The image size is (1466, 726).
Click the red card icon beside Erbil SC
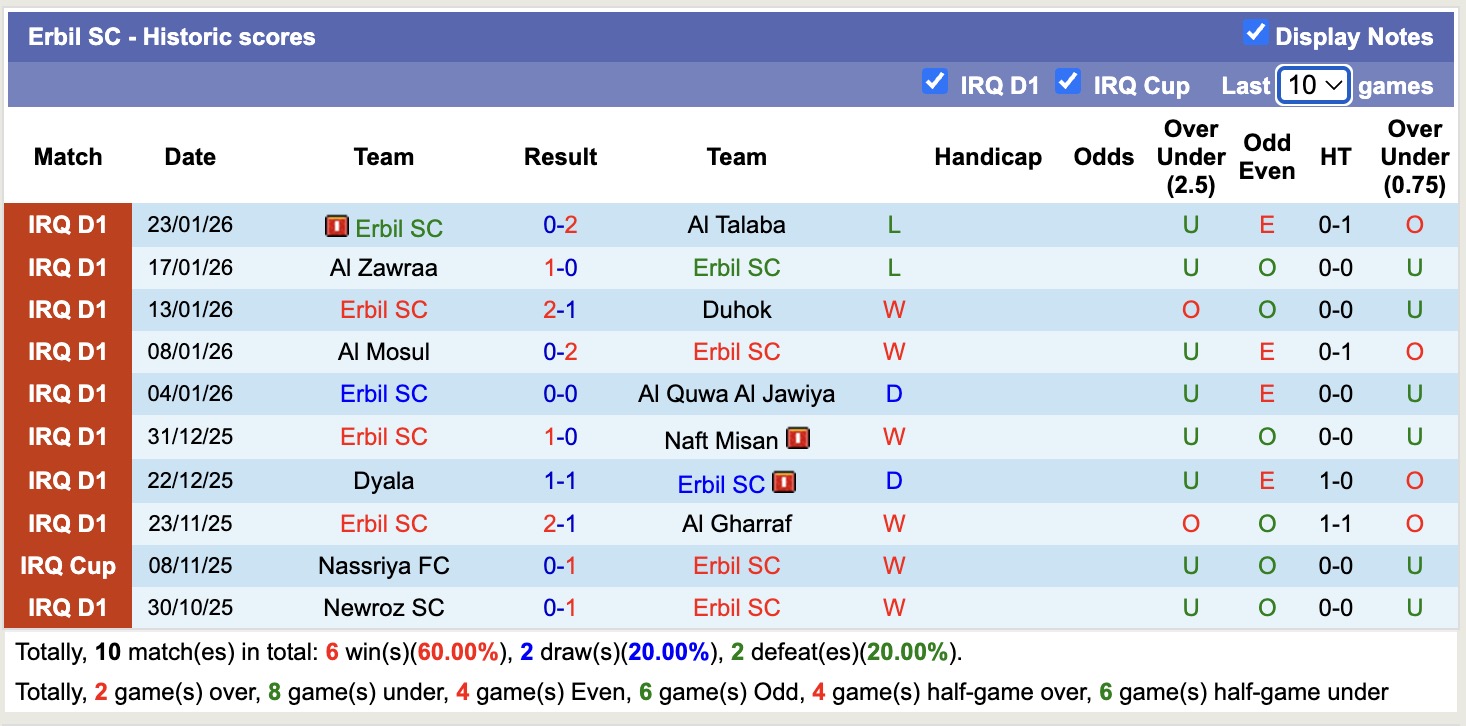[339, 226]
